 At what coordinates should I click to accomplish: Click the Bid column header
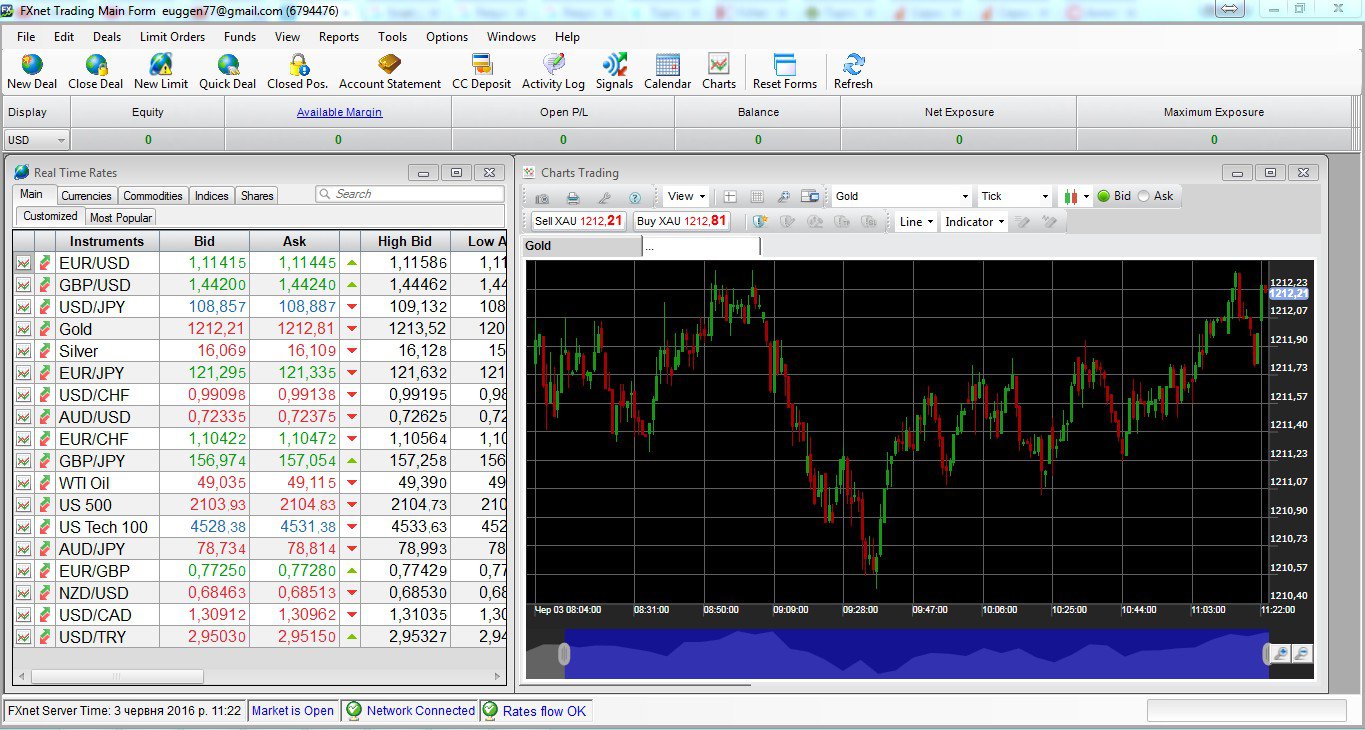click(x=204, y=241)
